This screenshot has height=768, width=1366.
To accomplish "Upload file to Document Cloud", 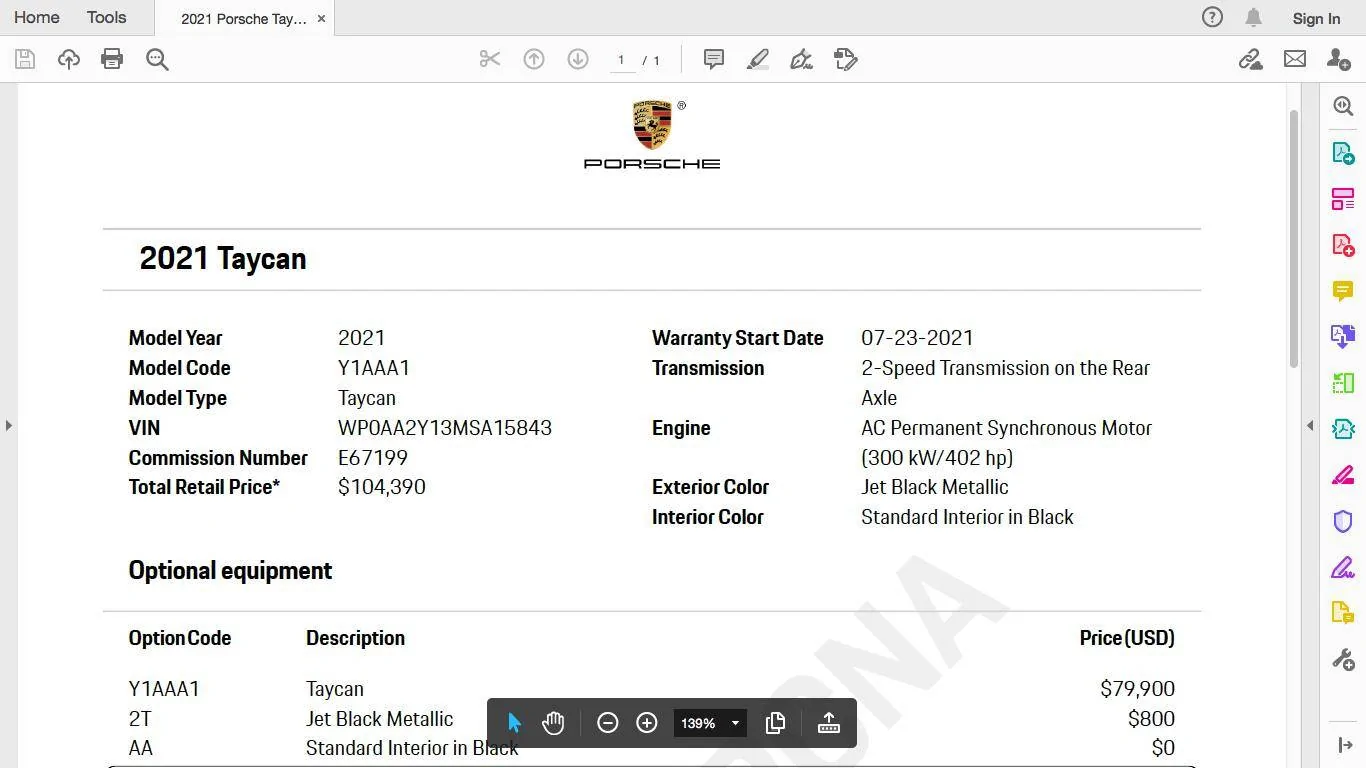I will [69, 59].
